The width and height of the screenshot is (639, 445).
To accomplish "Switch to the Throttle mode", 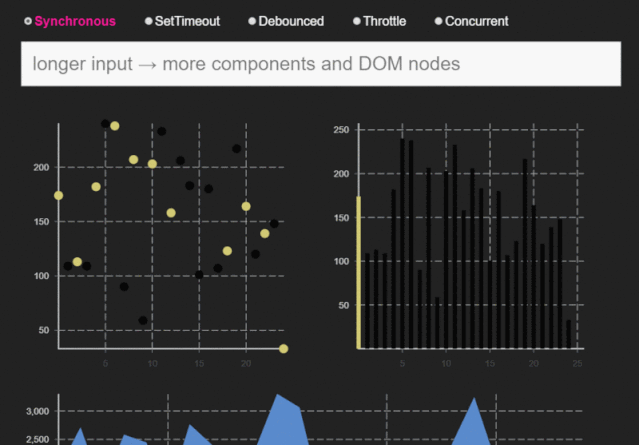I will (x=357, y=21).
